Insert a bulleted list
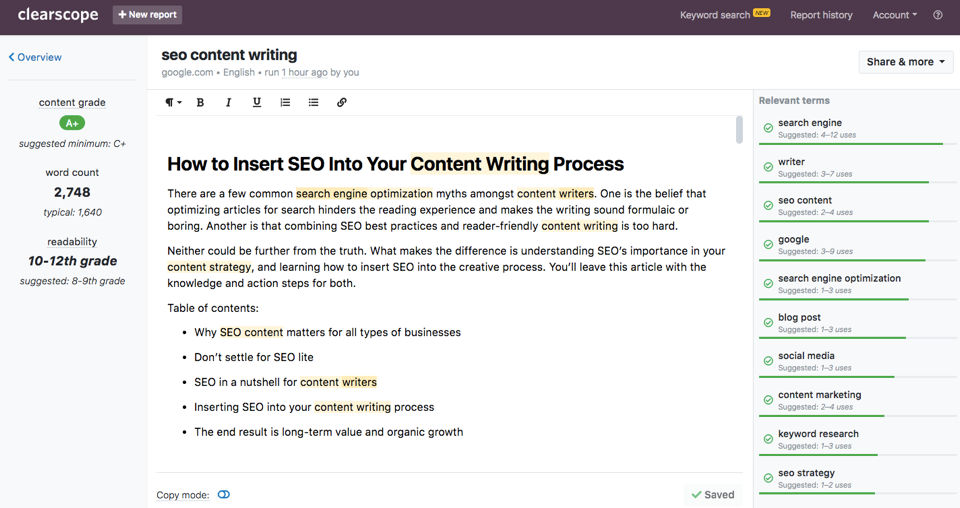960x508 pixels. 313,102
